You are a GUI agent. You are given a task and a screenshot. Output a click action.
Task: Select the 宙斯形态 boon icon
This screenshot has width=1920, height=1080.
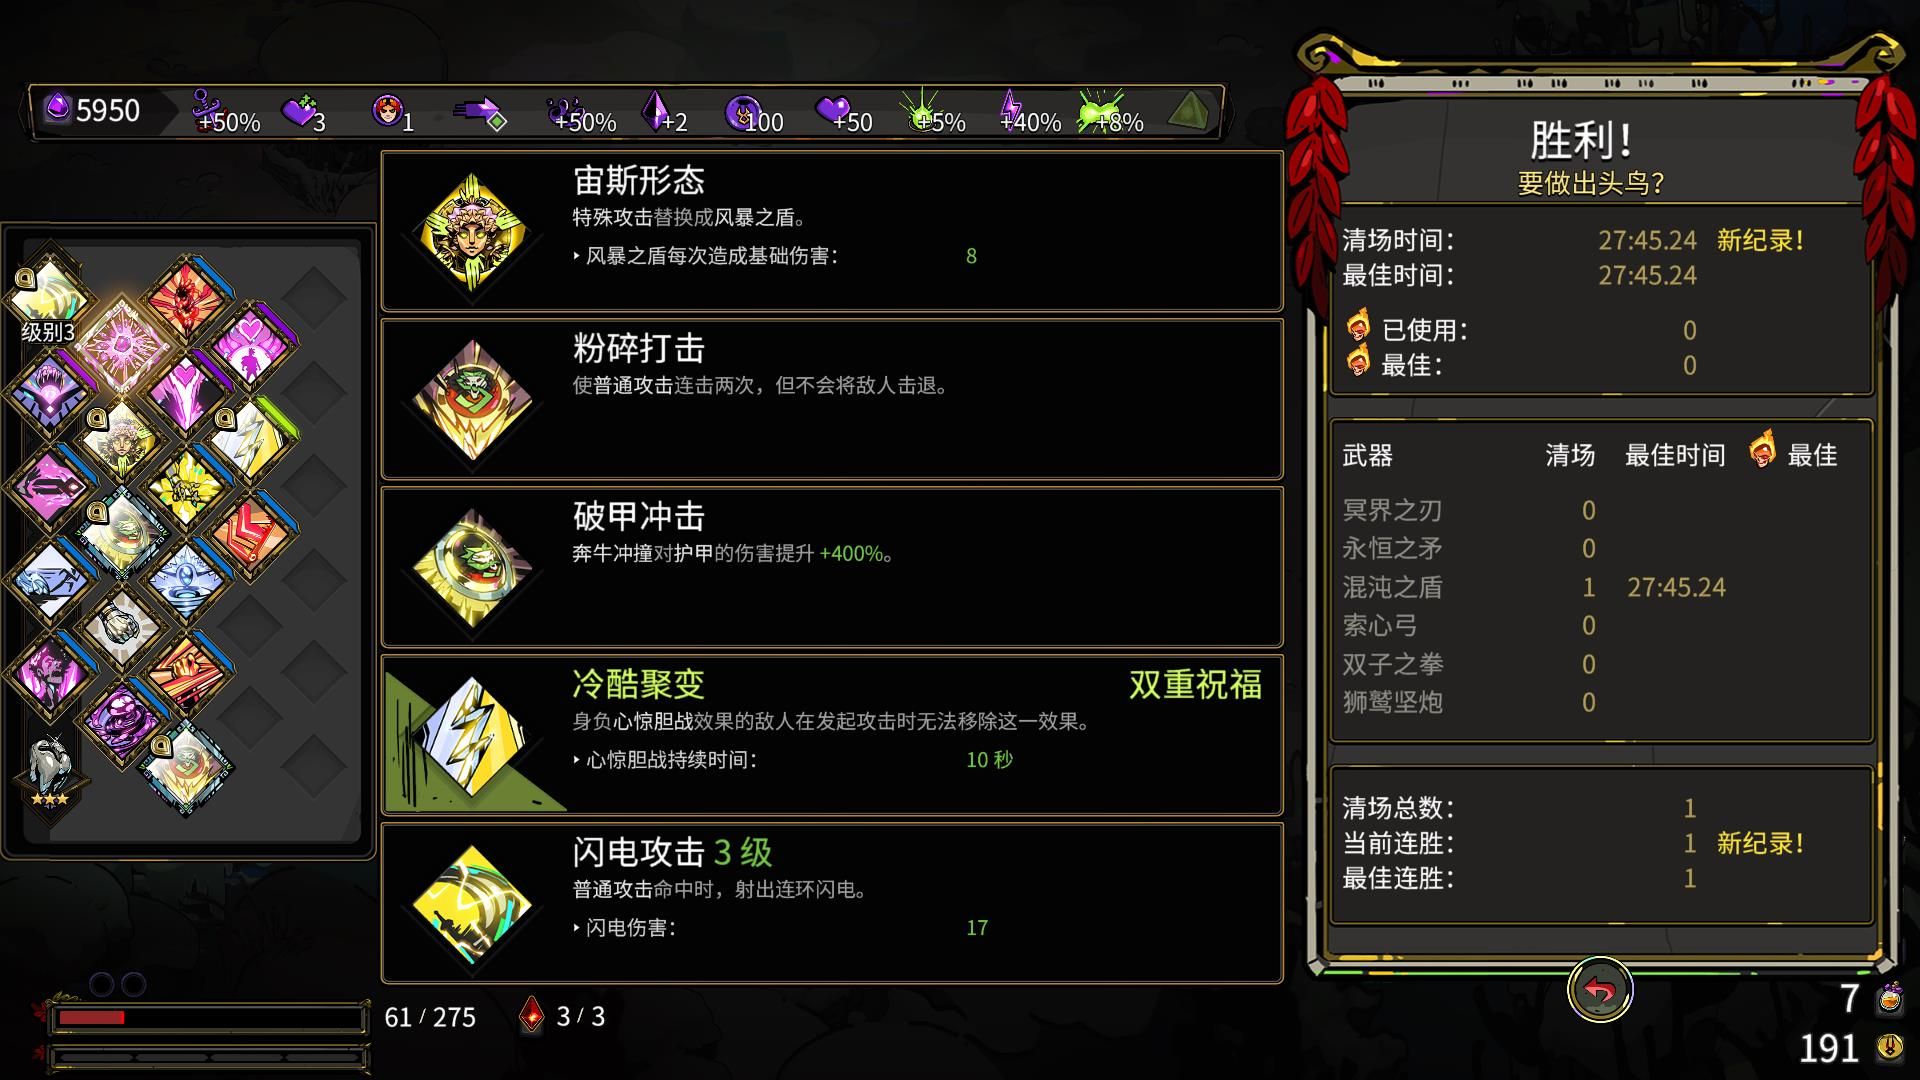coord(473,231)
